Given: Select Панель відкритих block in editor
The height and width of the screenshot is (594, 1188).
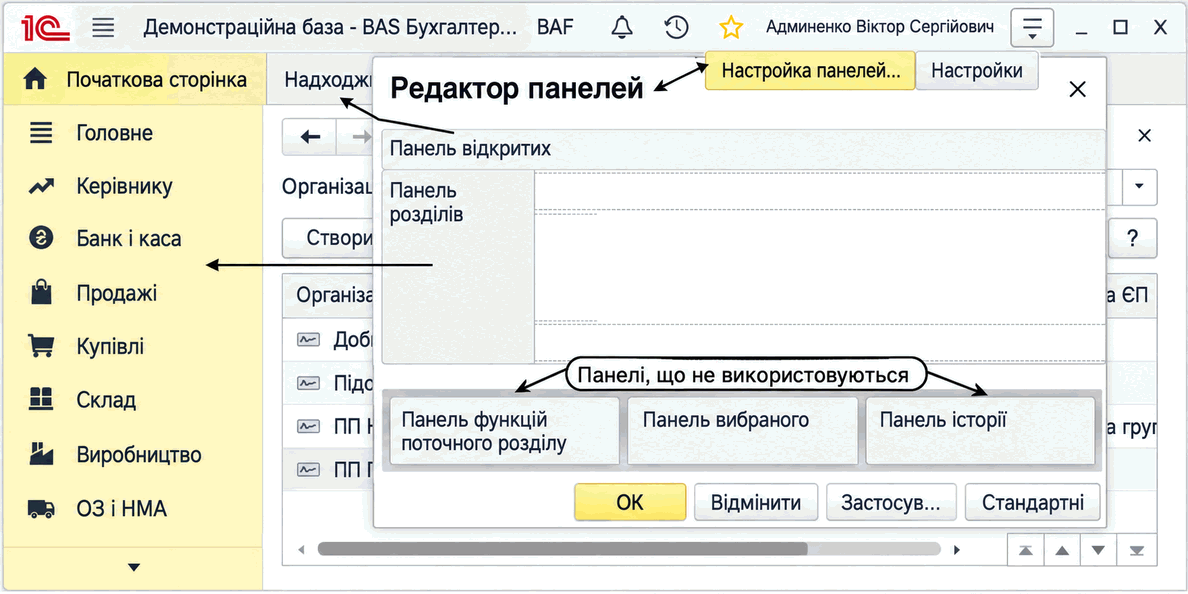Looking at the screenshot, I should click(x=744, y=149).
